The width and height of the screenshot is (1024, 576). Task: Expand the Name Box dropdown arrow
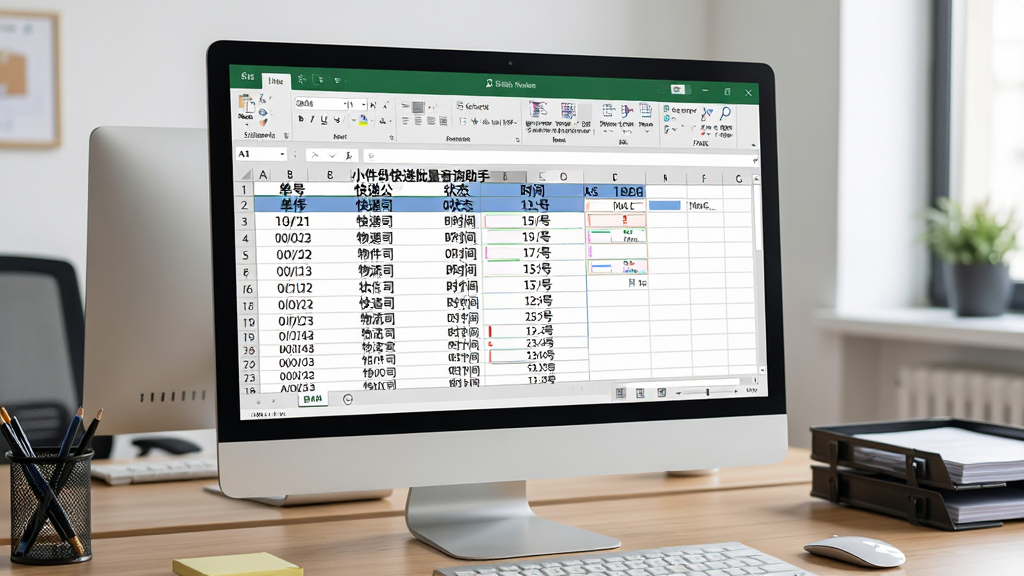click(x=282, y=154)
